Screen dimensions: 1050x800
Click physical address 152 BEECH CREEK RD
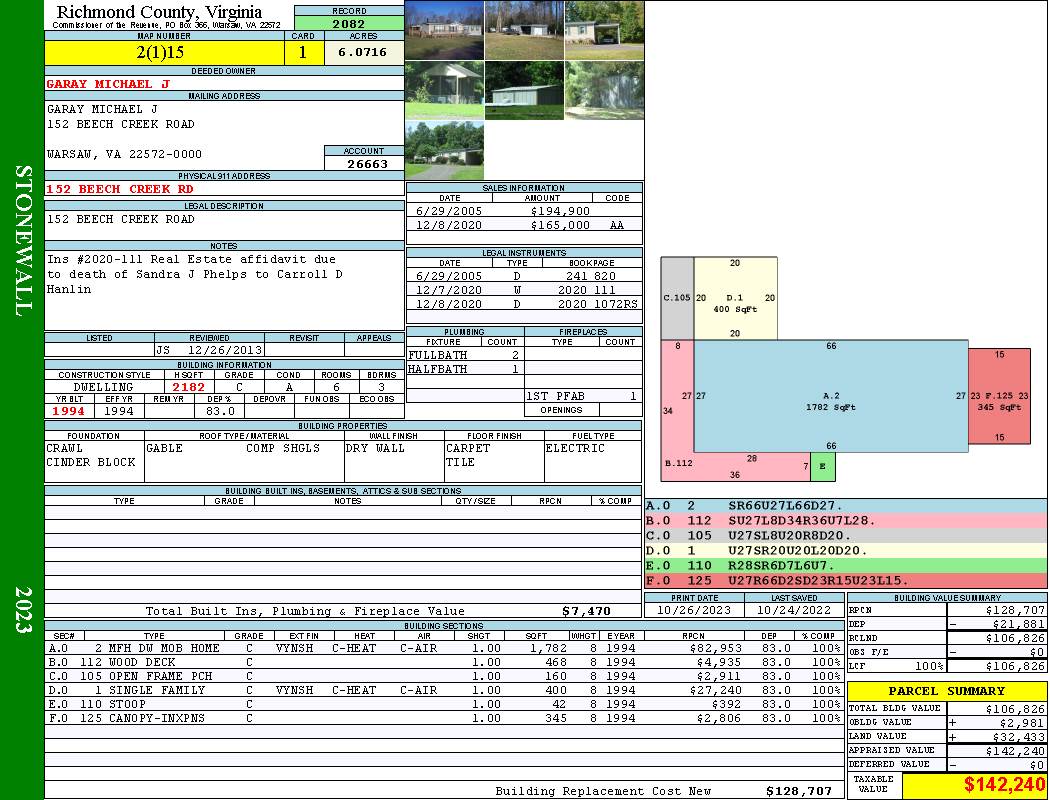pos(120,189)
